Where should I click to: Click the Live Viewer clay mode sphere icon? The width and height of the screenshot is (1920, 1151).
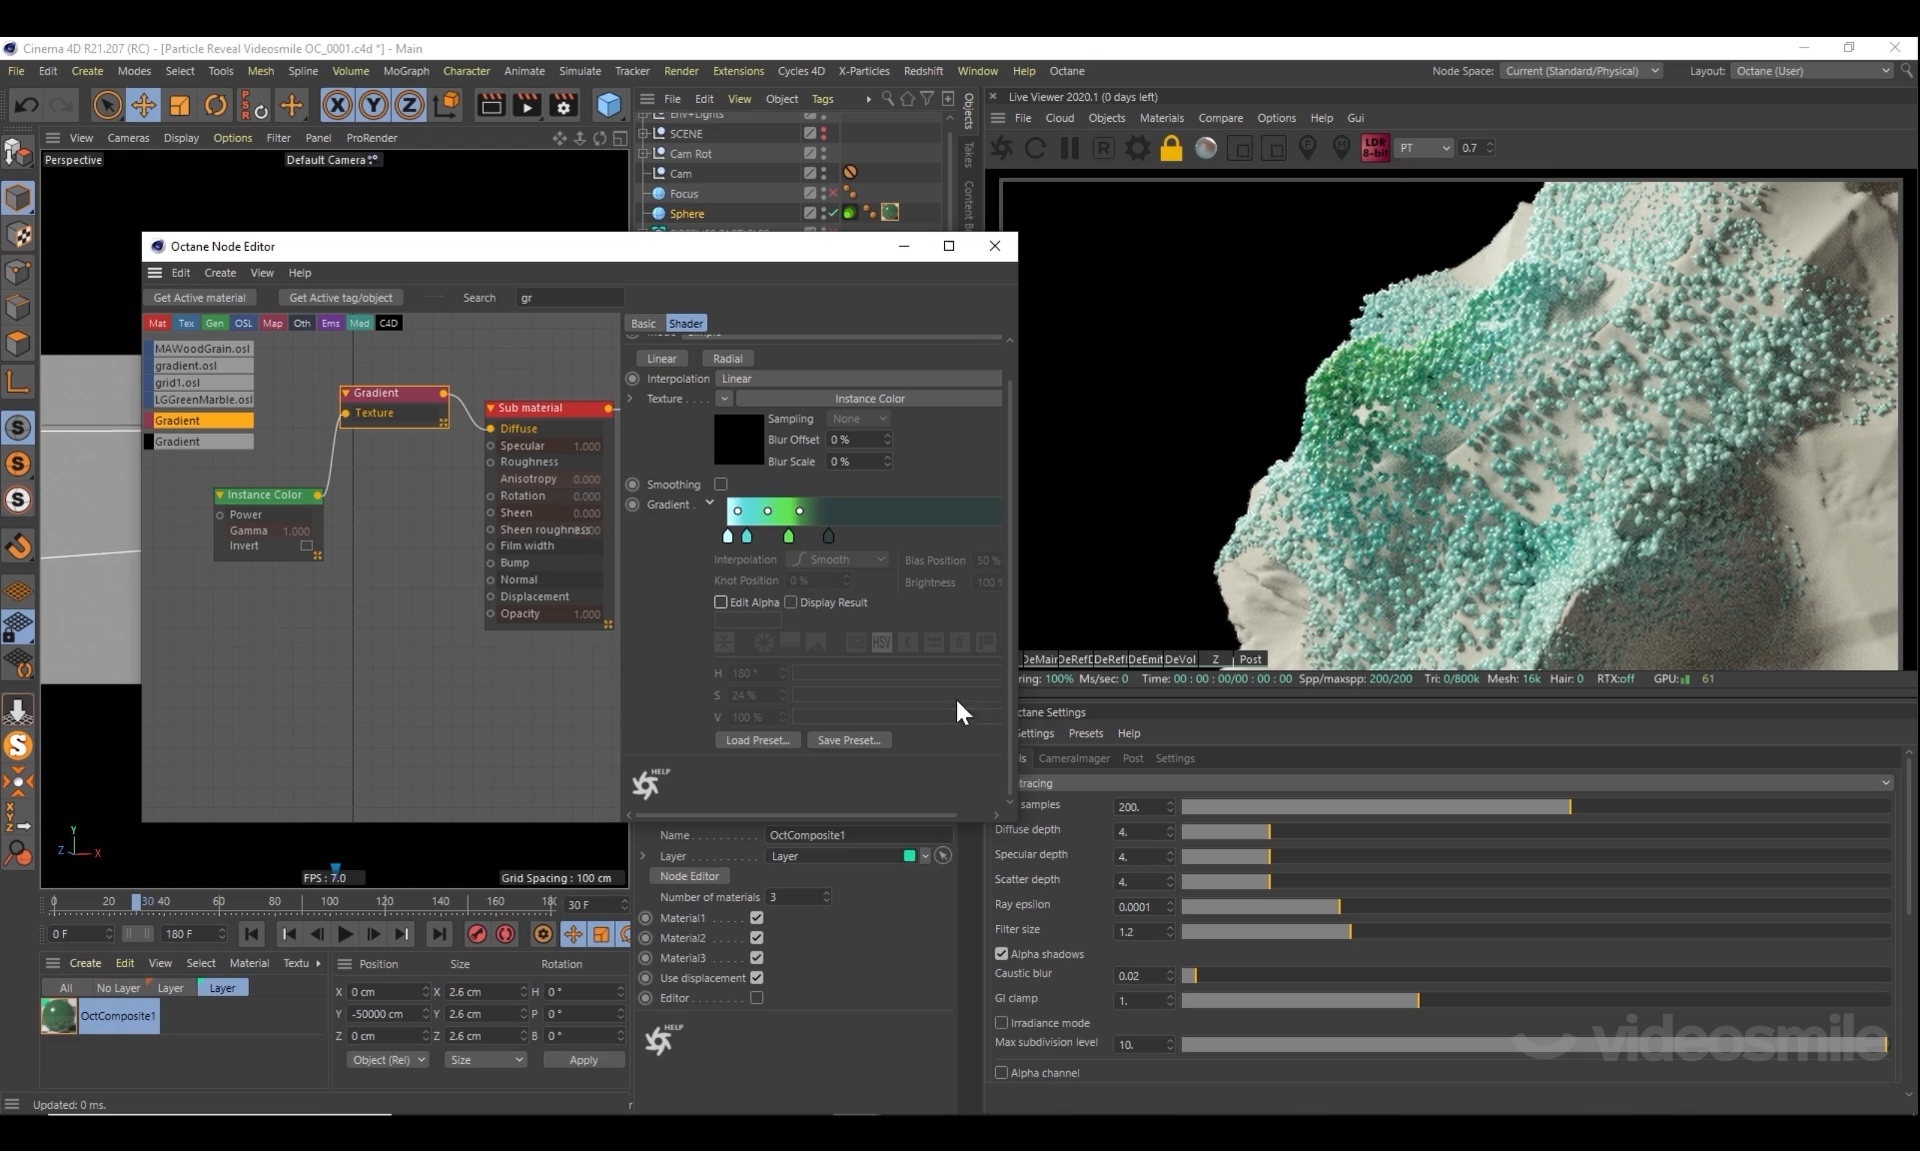tap(1206, 148)
